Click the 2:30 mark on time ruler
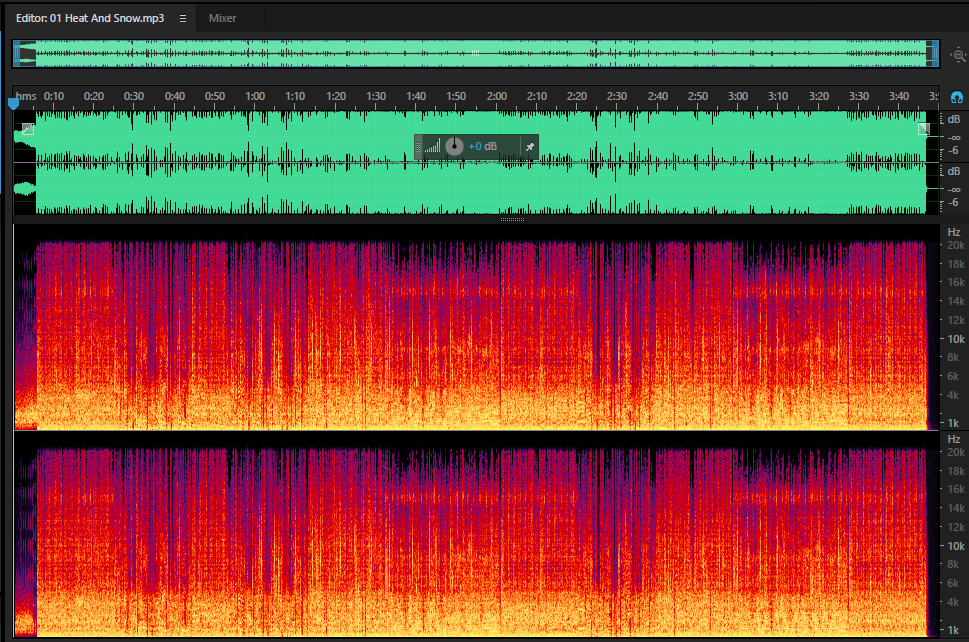Viewport: 969px width, 642px height. coord(617,96)
